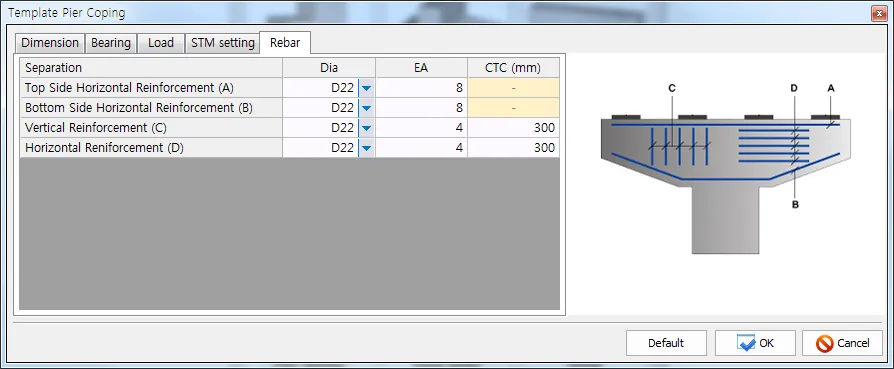Click CTC cell of Bottom Side row (B)
This screenshot has height=369, width=894.
(514, 108)
